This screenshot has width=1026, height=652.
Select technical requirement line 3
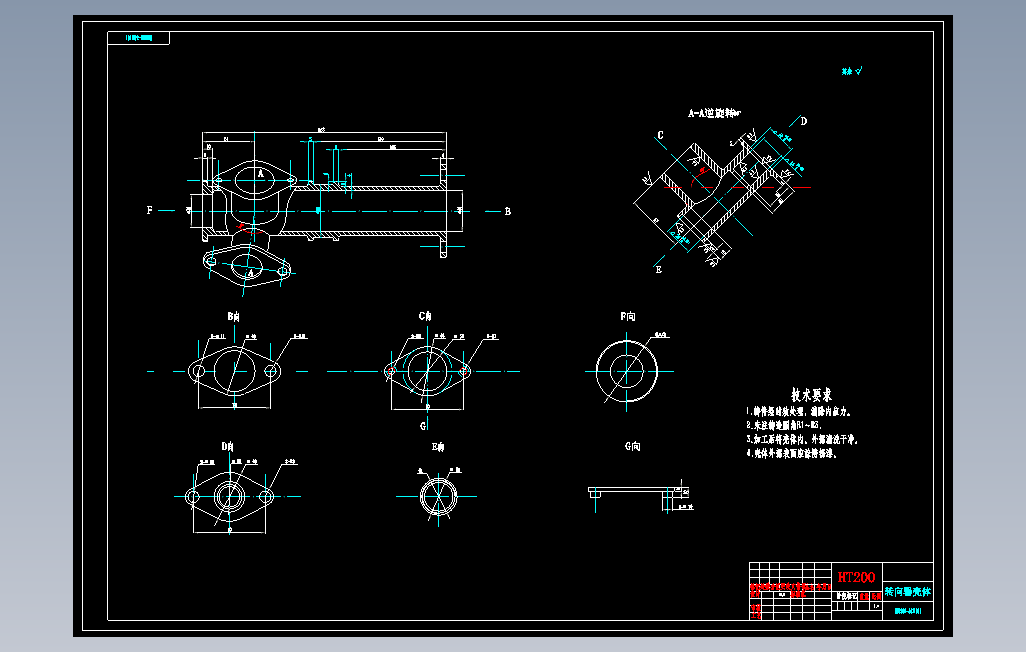point(802,439)
